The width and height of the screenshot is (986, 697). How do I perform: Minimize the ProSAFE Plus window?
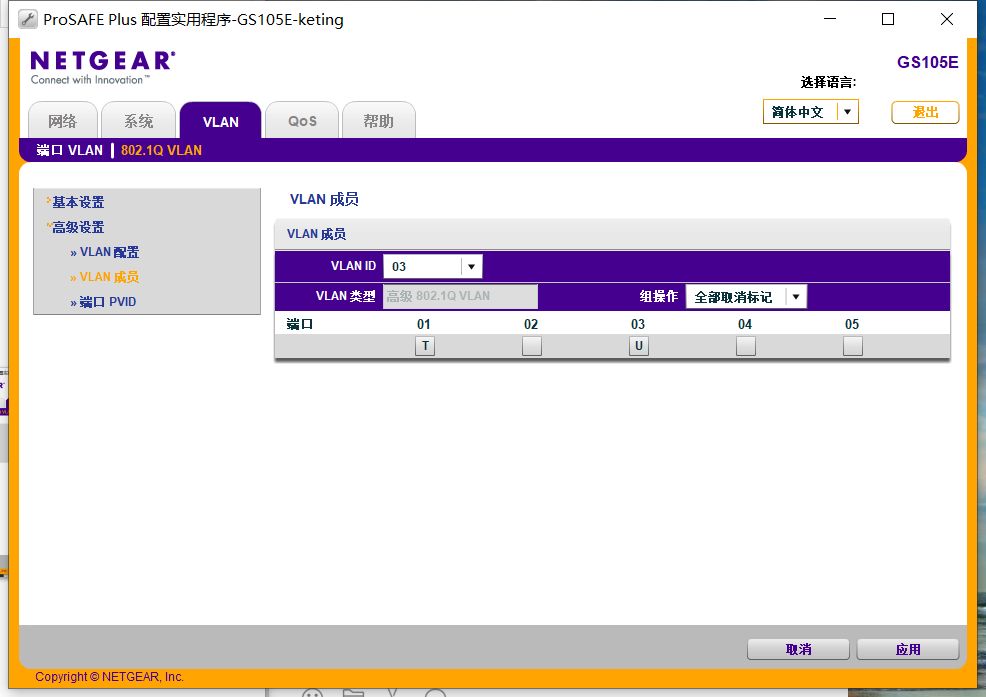830,19
